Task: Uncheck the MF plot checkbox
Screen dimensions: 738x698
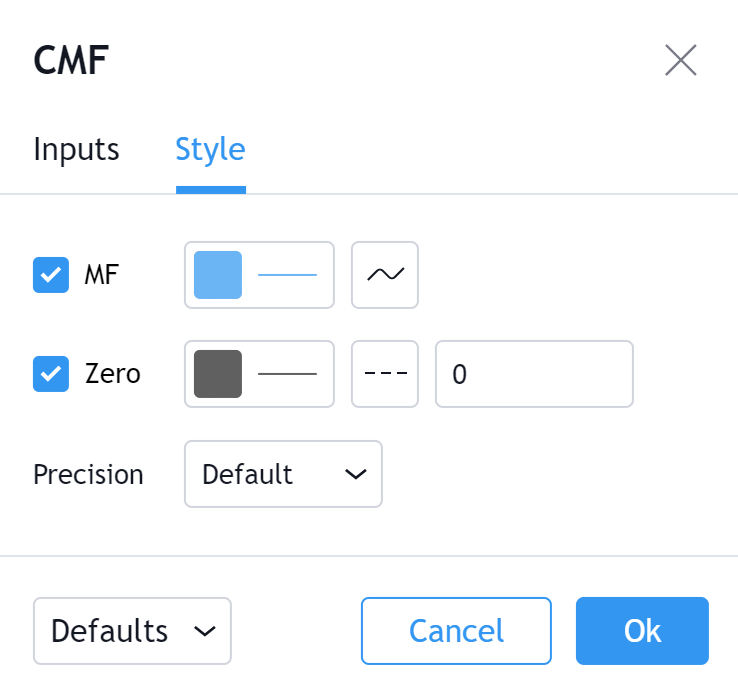Action: pos(51,275)
